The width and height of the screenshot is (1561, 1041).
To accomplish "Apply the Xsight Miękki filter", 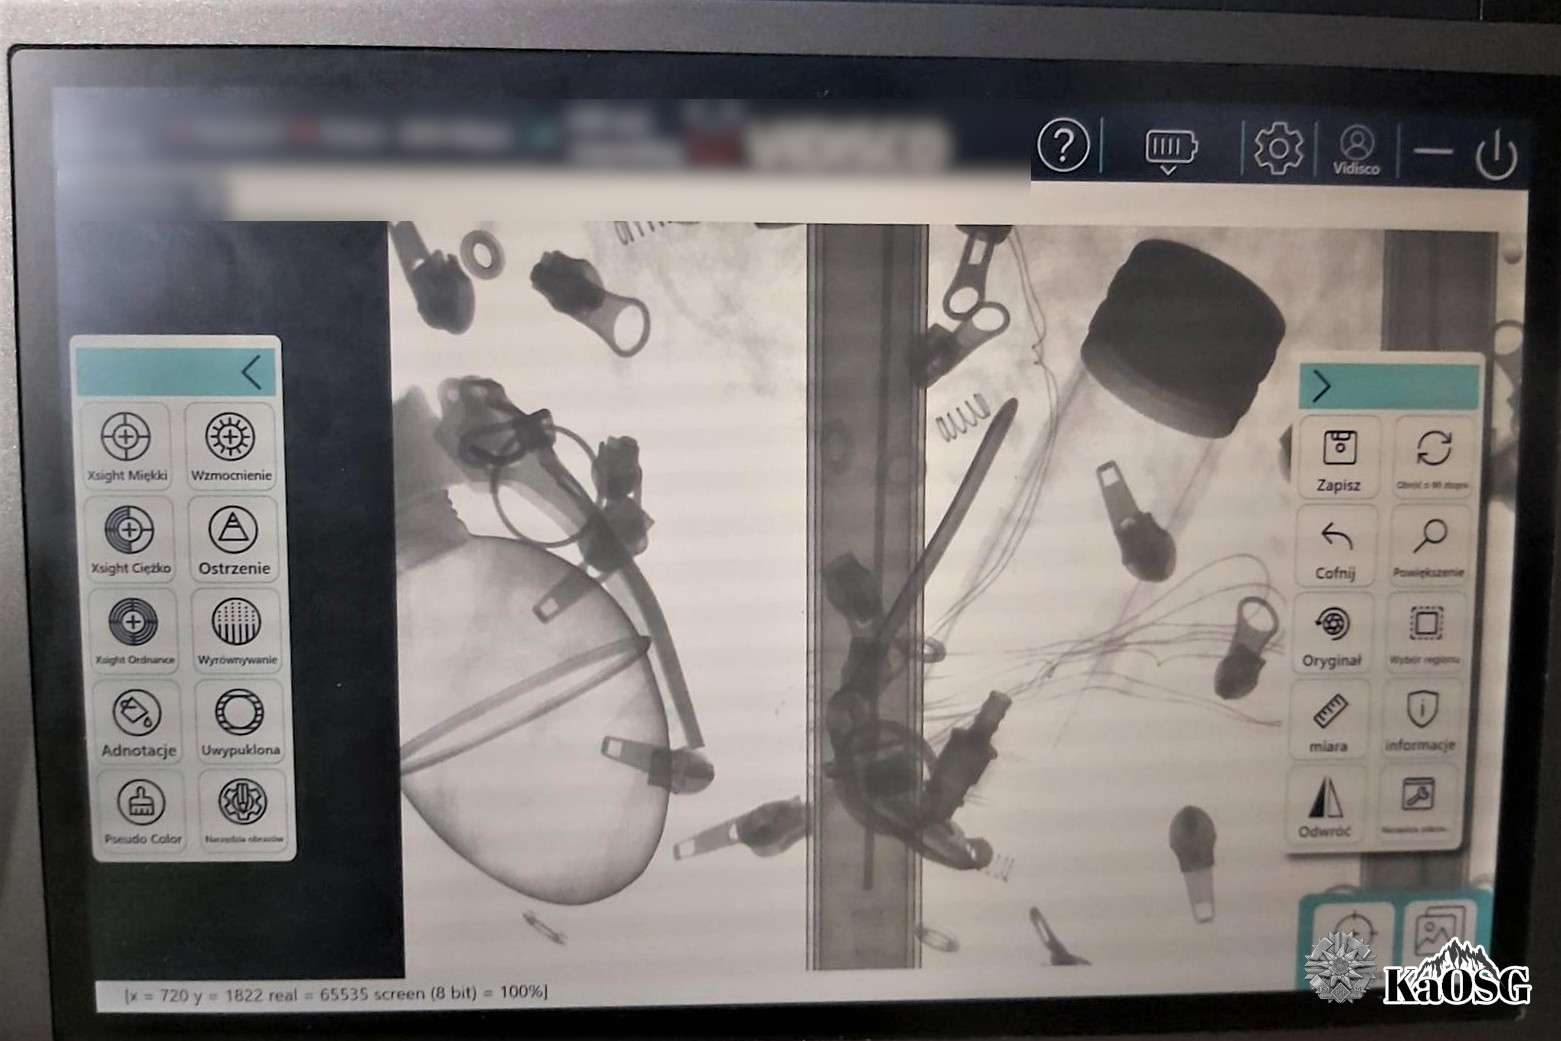I will click(126, 446).
